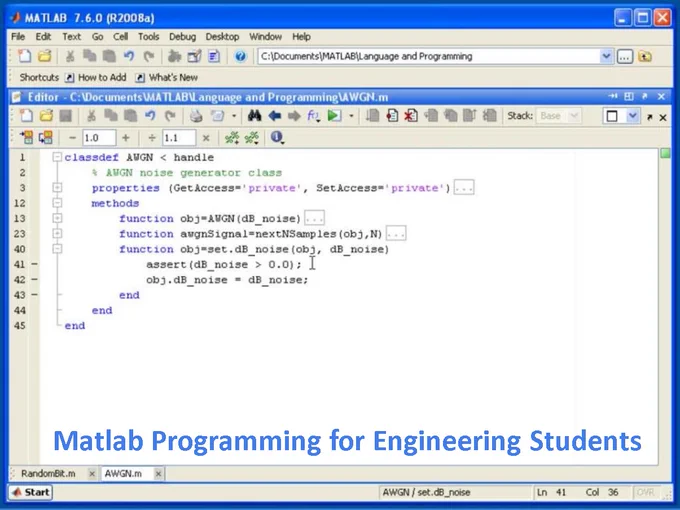Select single-tile editor layout icon
Viewport: 680px width, 510px height.
pyautogui.click(x=612, y=116)
